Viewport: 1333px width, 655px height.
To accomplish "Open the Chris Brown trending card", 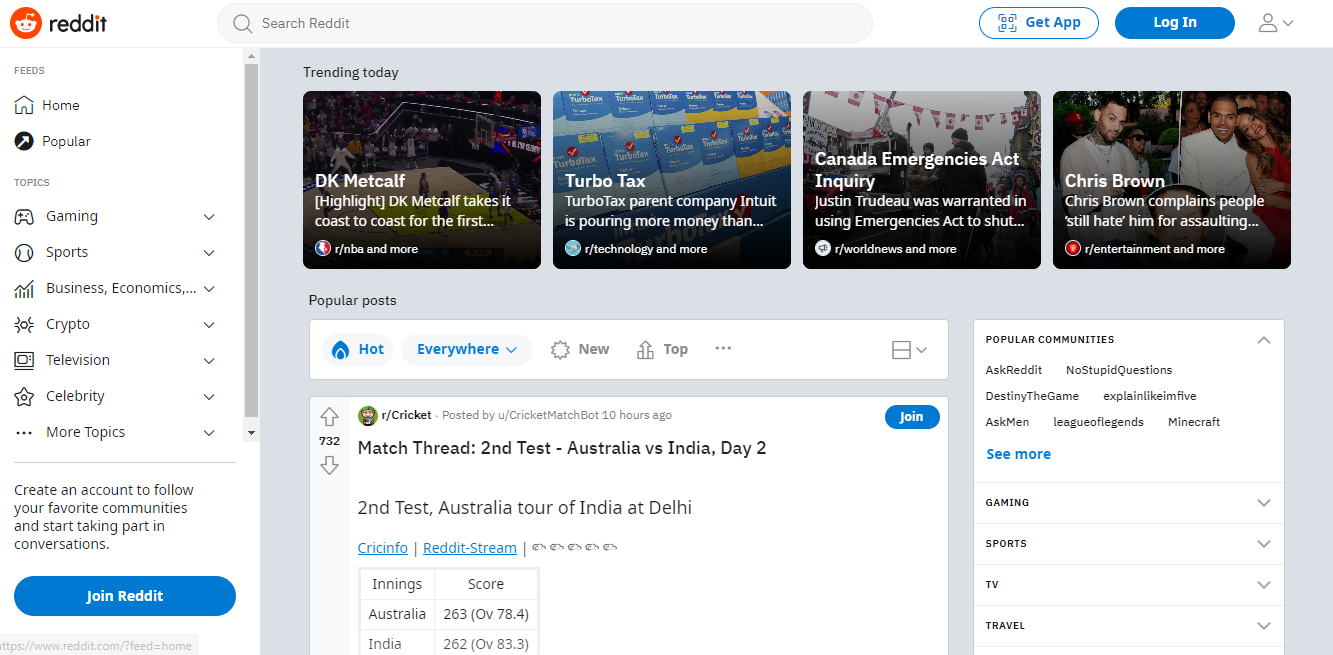I will point(1172,180).
